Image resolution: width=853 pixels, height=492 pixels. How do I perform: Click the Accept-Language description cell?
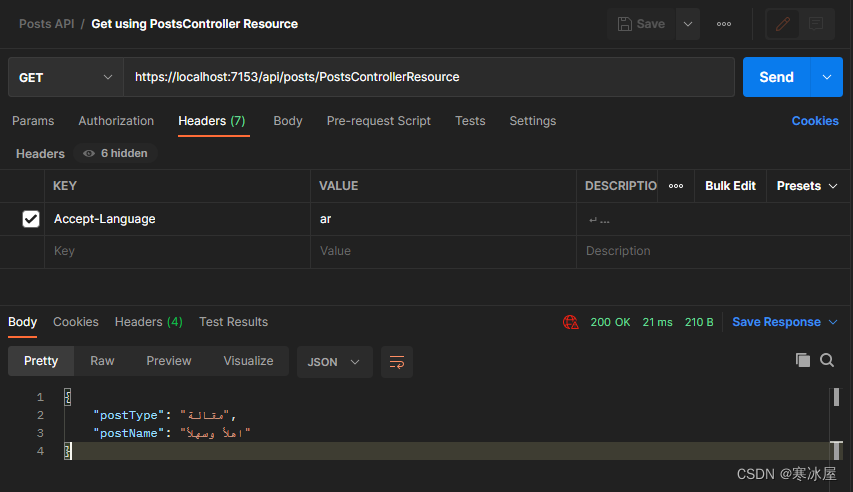click(x=713, y=219)
